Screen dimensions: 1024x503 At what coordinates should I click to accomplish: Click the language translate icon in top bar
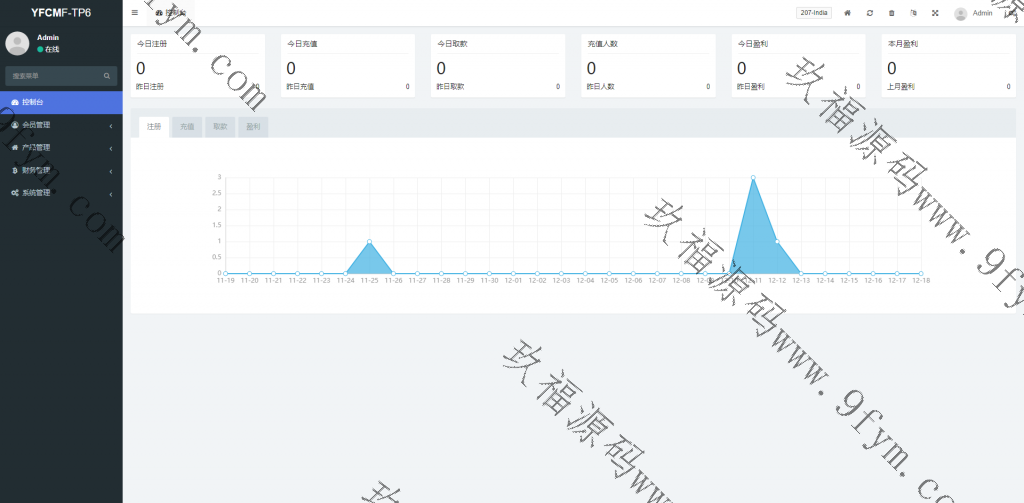(x=913, y=13)
